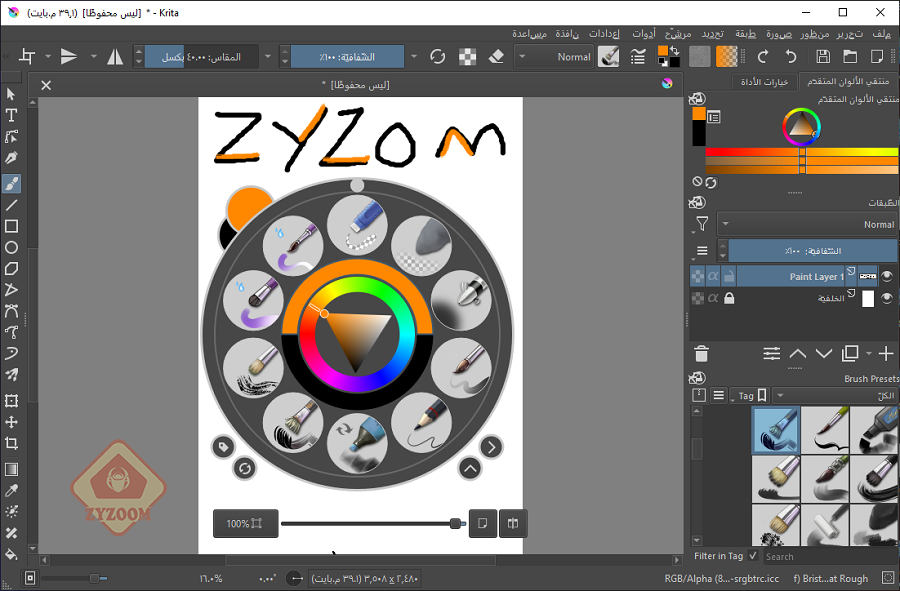Select the Fill bucket tool
Screen dimensions: 900x591
pyautogui.click(x=11, y=554)
